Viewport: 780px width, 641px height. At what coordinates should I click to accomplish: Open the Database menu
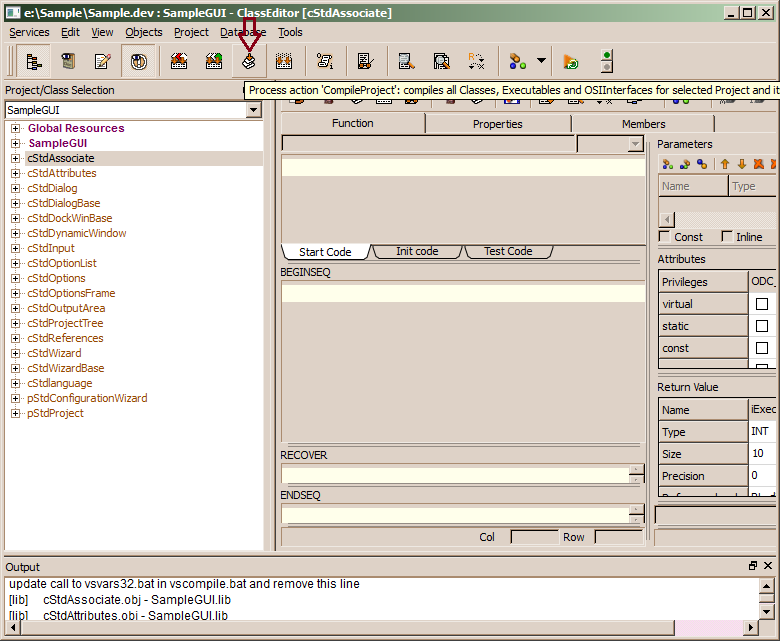[x=243, y=32]
